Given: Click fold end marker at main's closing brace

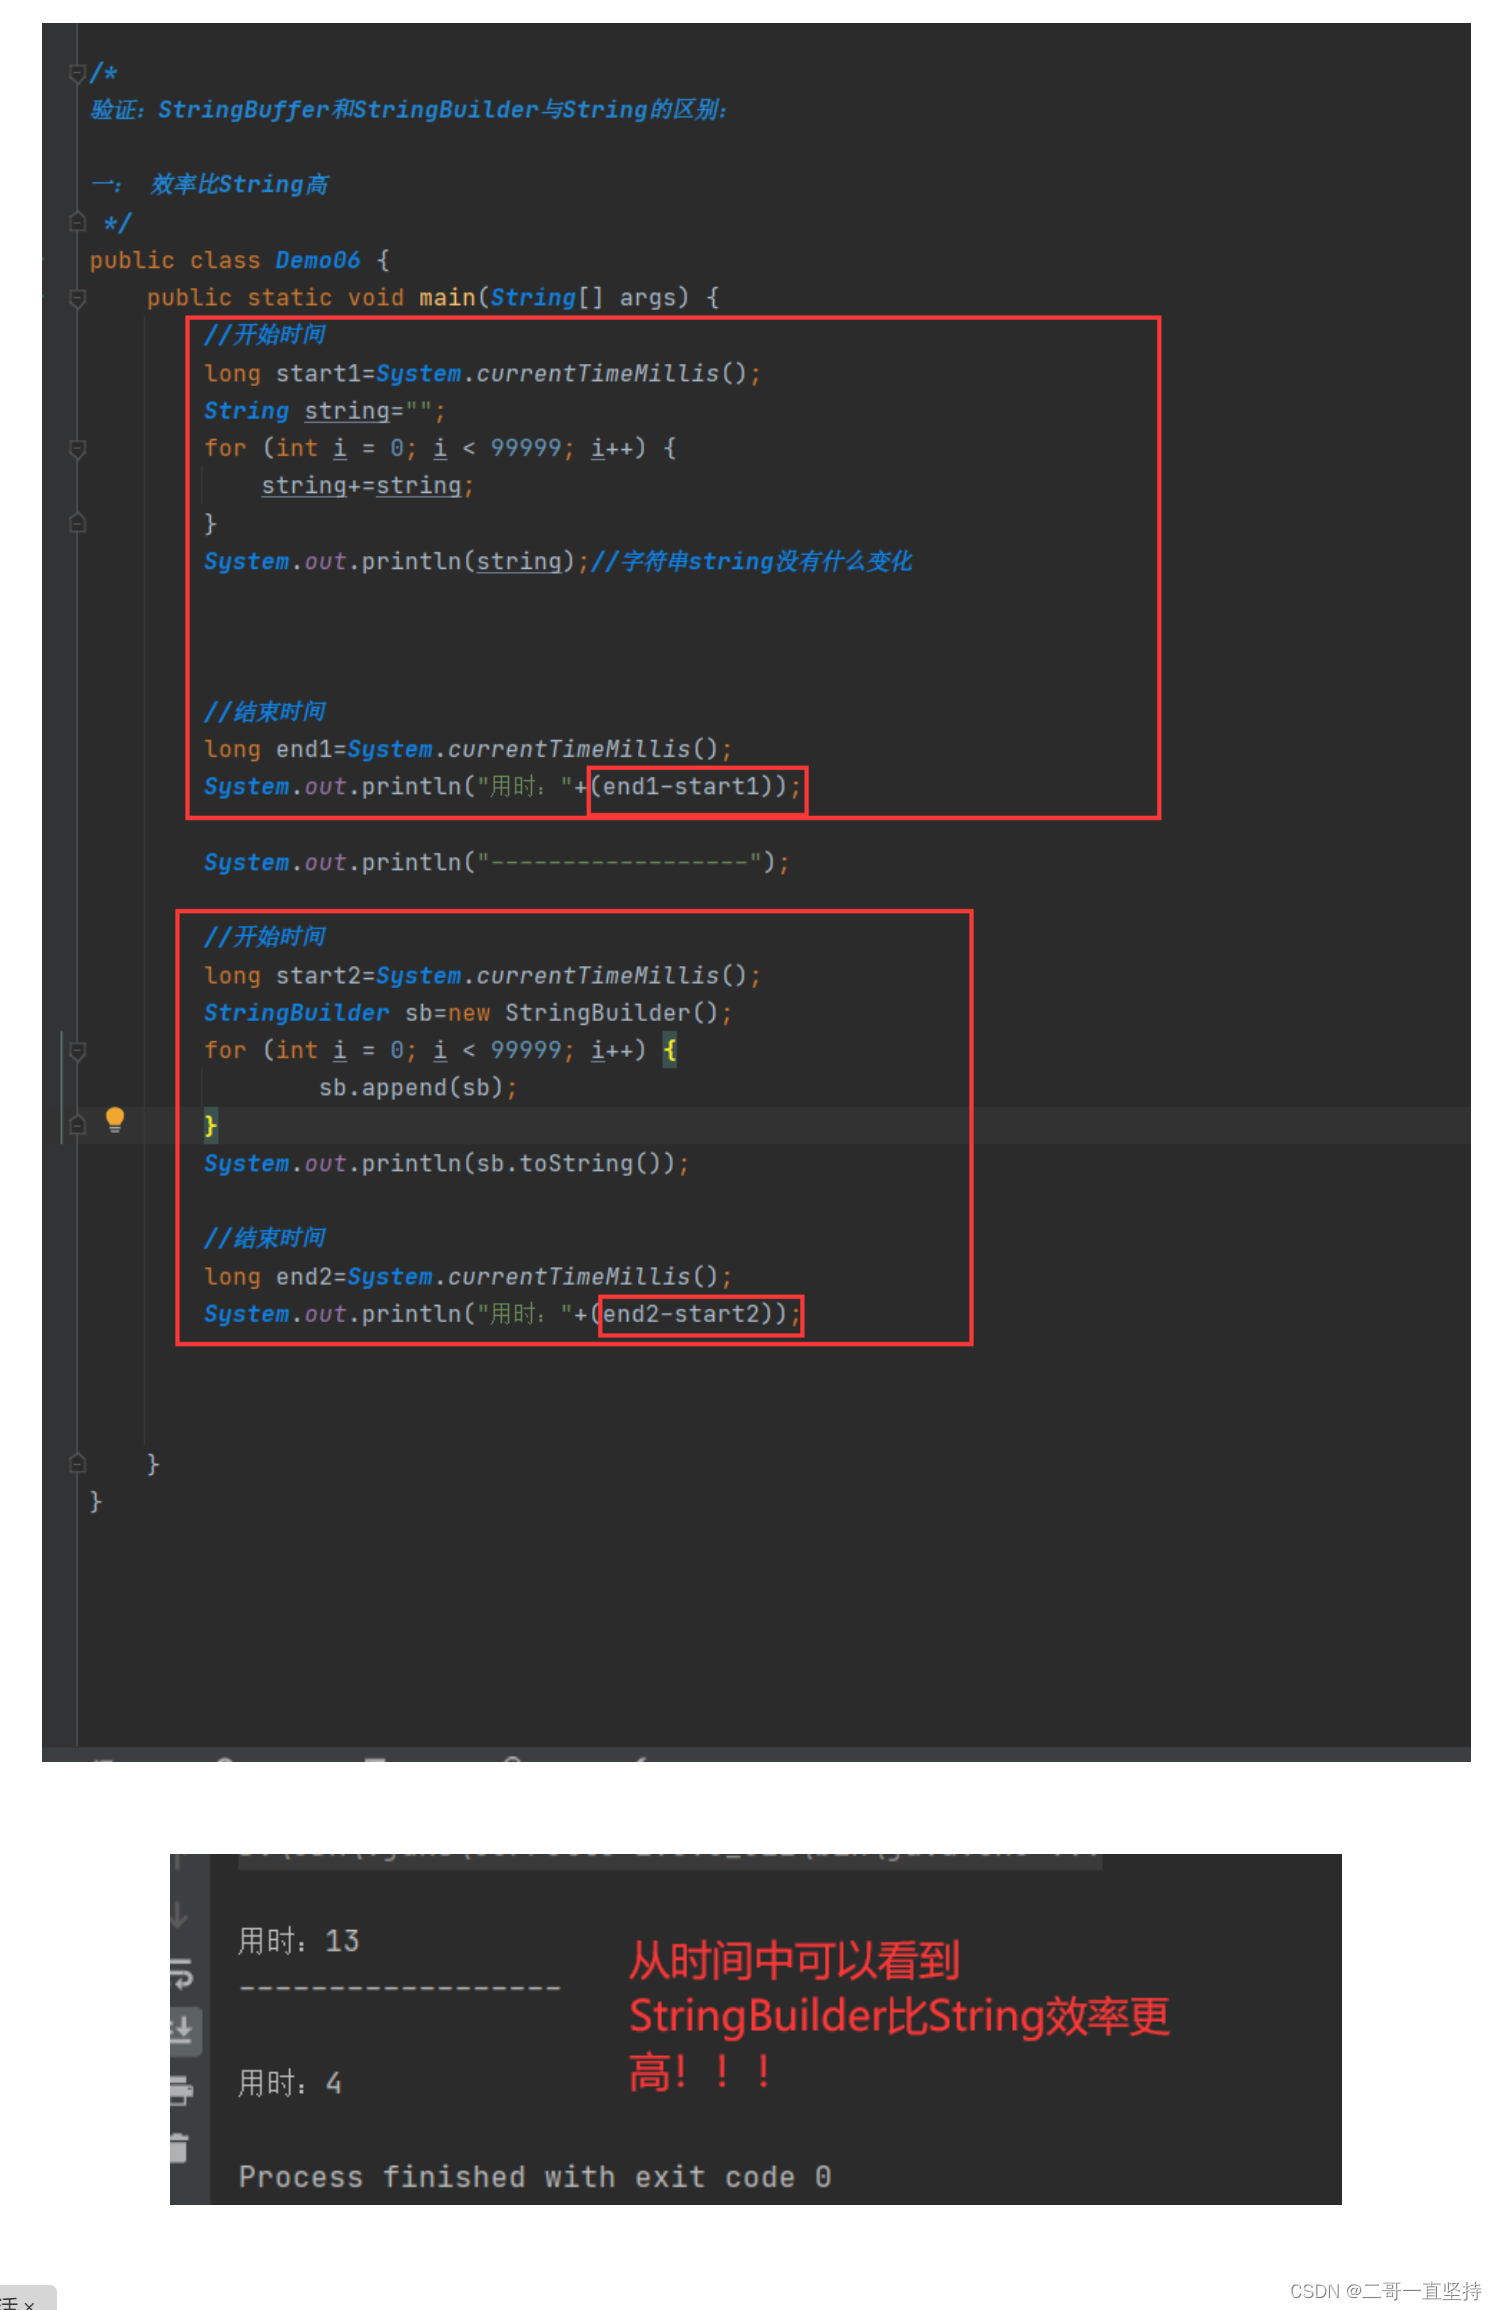Looking at the screenshot, I should 77,1464.
